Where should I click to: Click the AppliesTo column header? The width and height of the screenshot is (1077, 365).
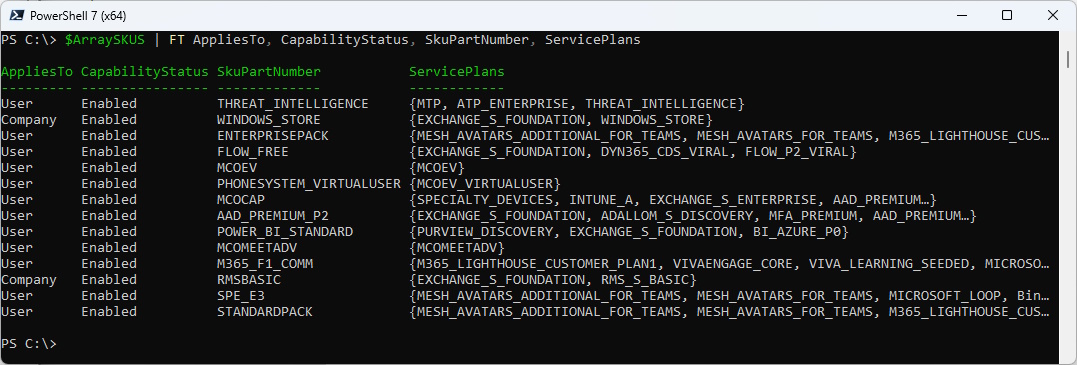coord(37,71)
